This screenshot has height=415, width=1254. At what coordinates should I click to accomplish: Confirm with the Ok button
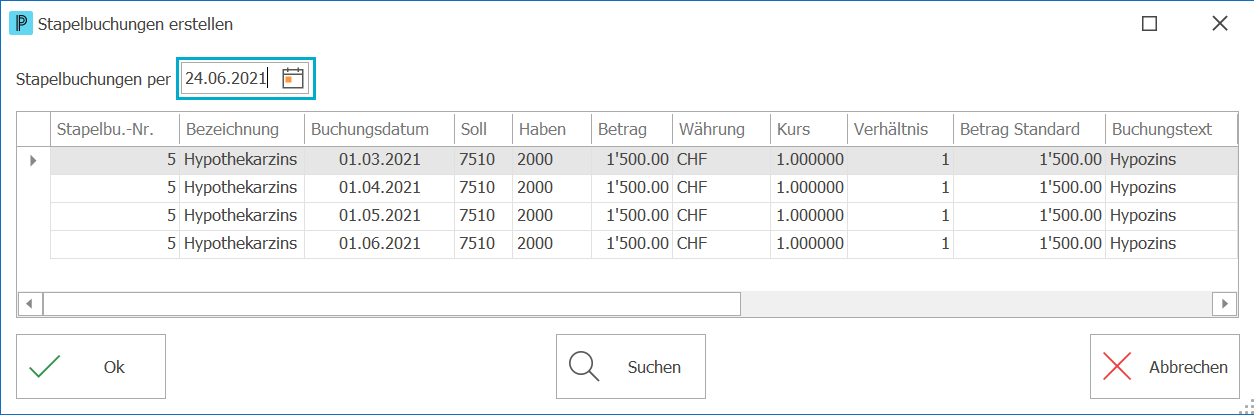[x=91, y=367]
